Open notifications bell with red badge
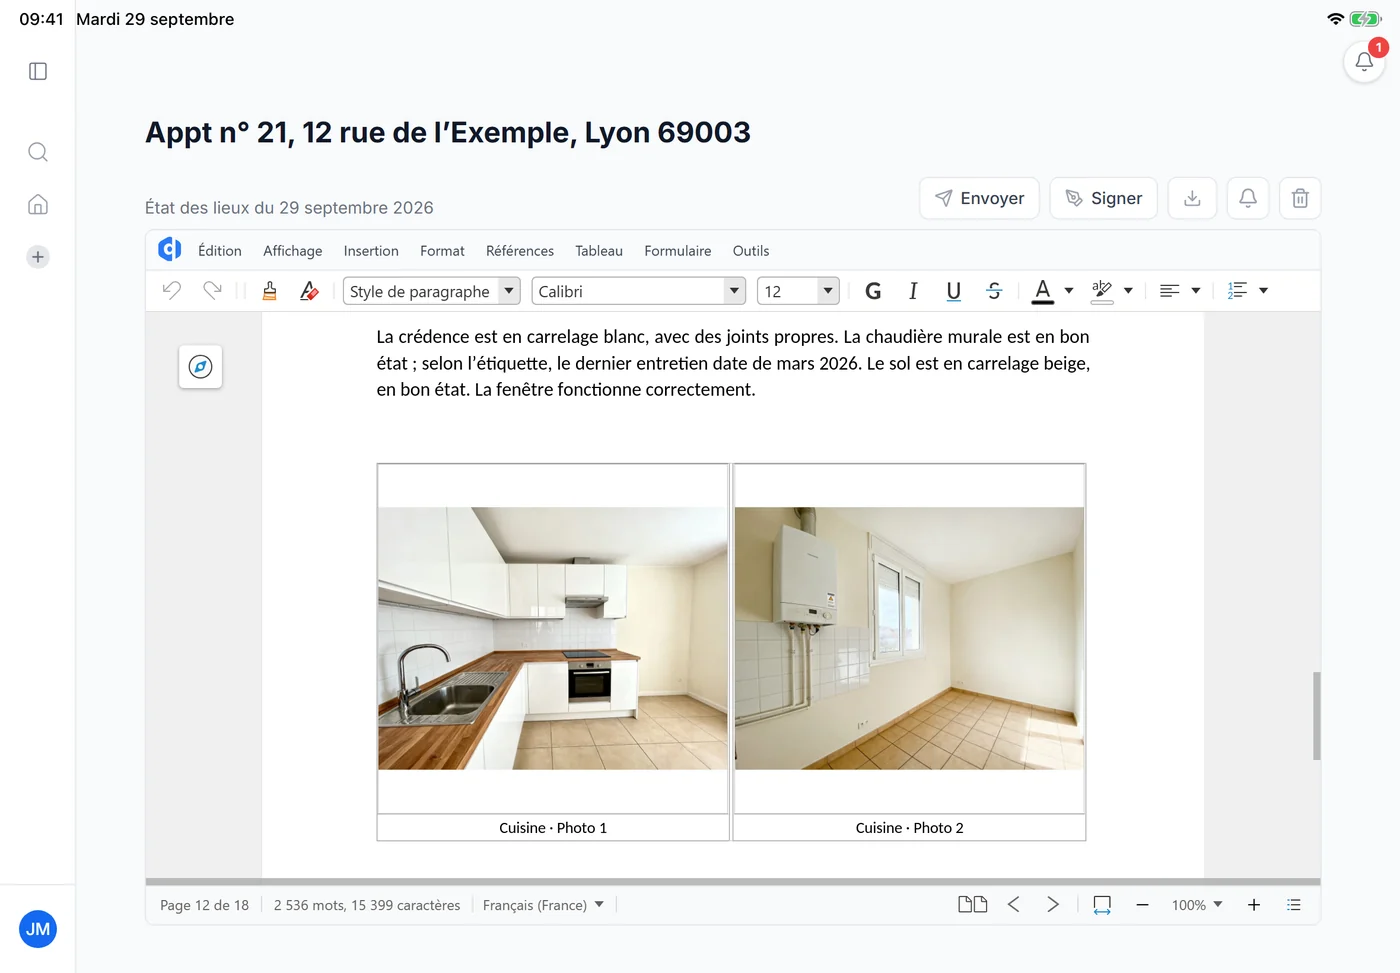 tap(1365, 61)
